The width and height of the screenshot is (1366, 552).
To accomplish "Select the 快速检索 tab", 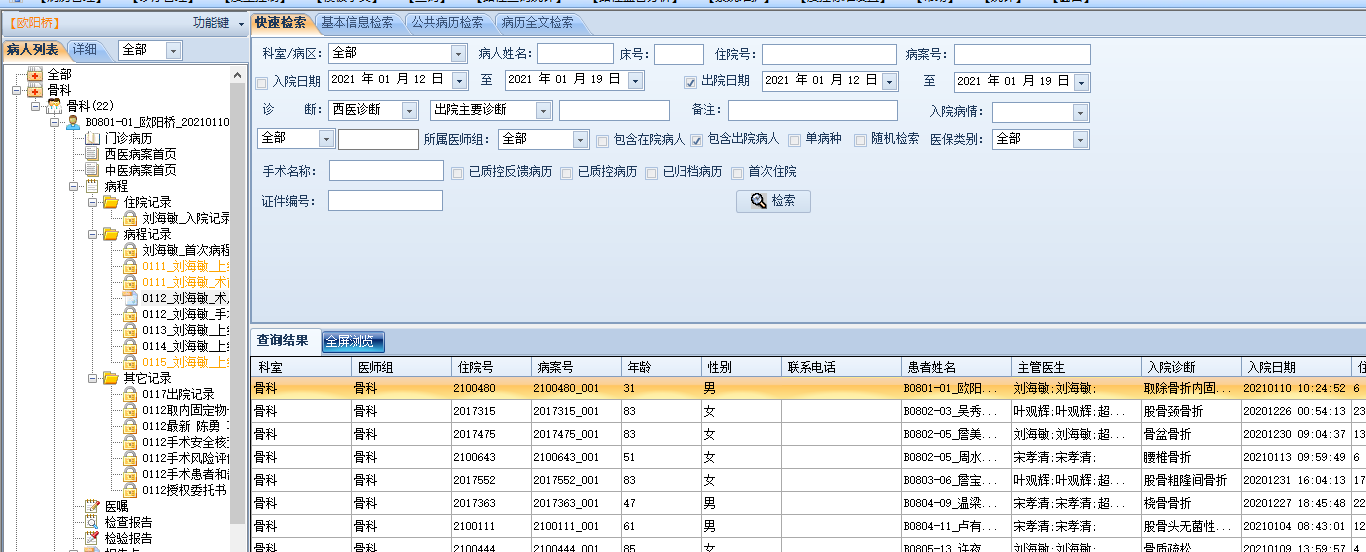I will [281, 22].
